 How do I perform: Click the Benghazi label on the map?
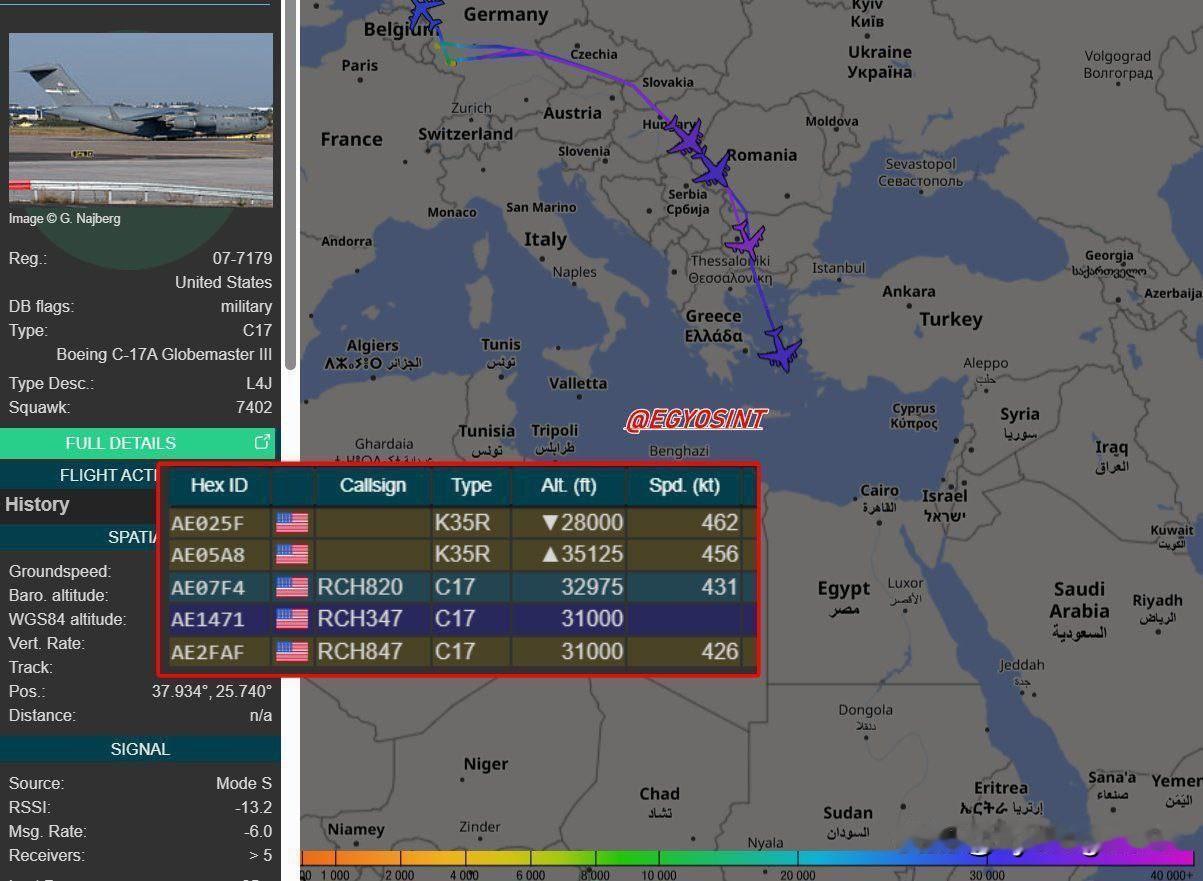(x=679, y=451)
